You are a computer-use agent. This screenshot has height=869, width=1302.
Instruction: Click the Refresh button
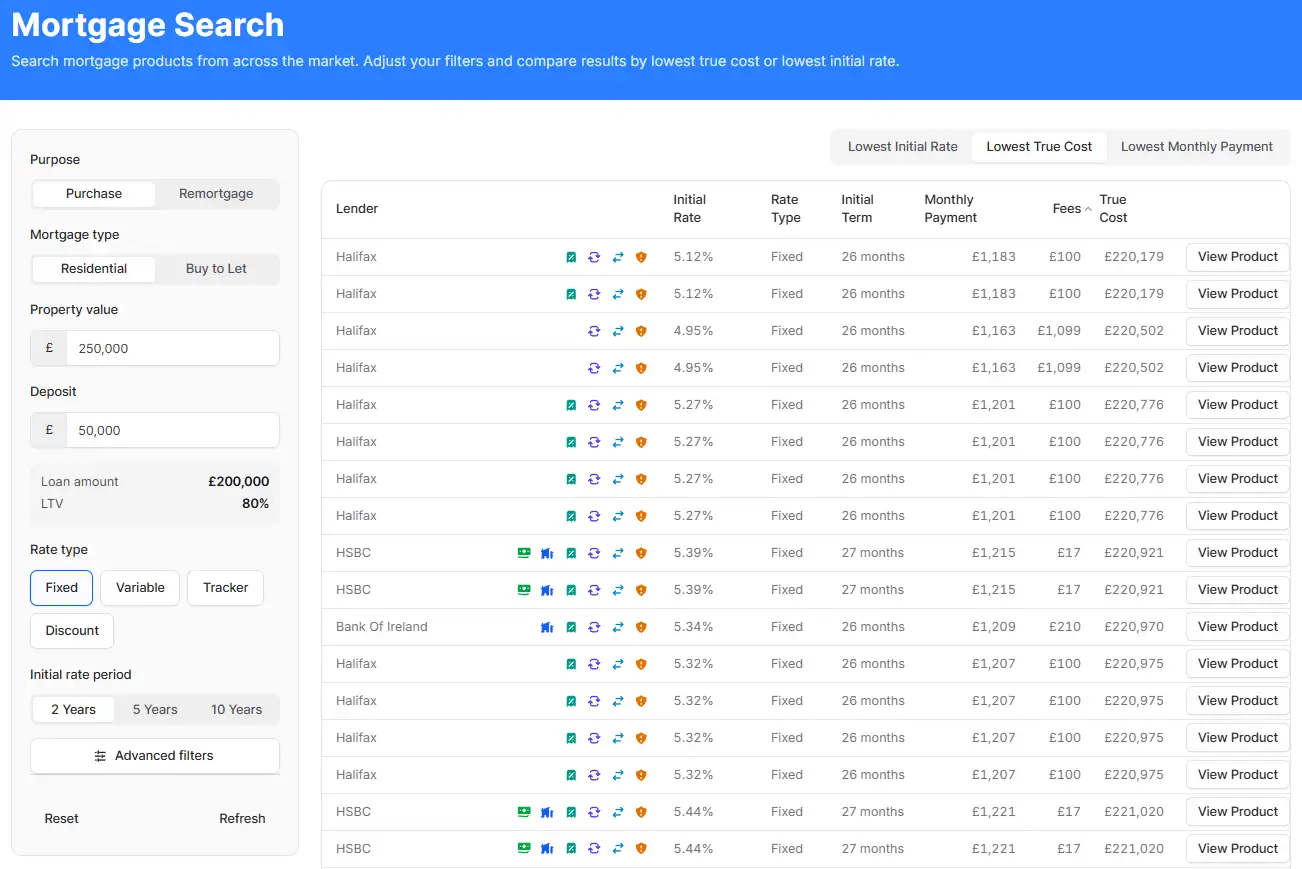point(242,819)
